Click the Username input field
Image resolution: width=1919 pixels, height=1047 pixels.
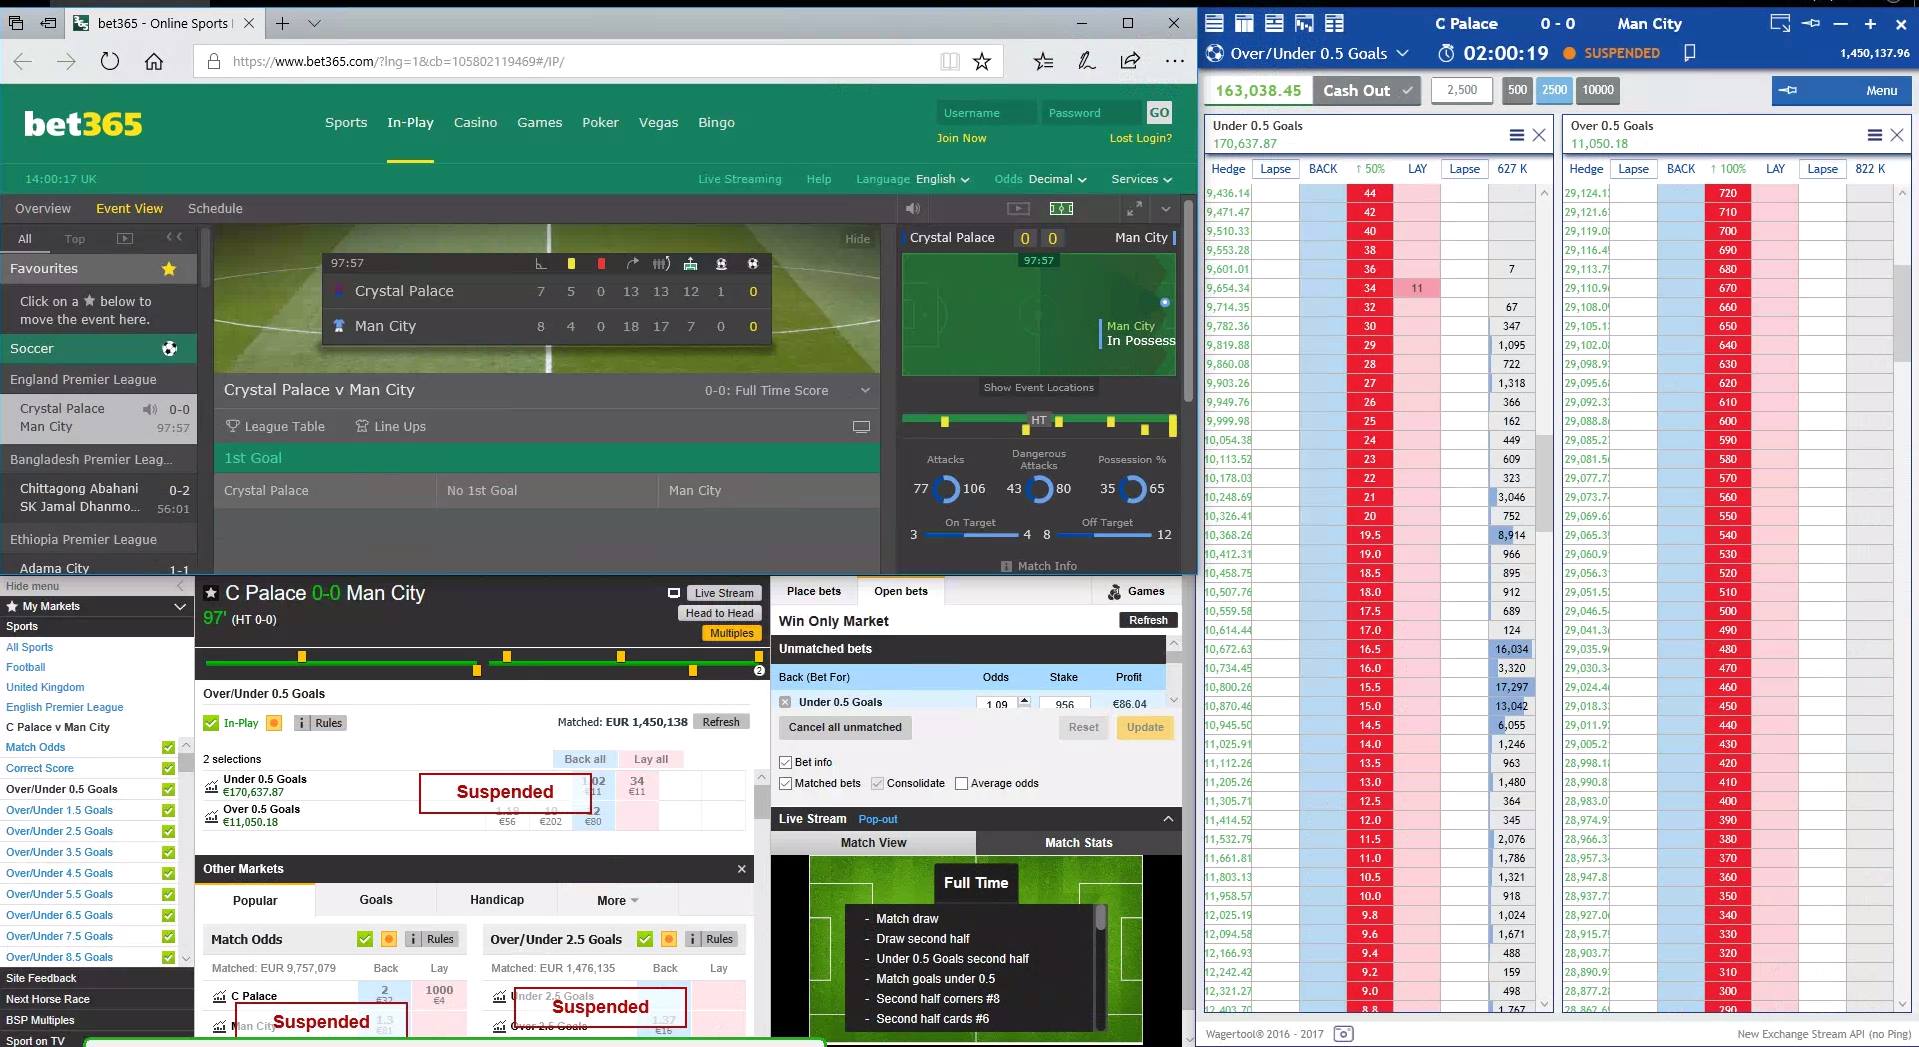point(986,113)
